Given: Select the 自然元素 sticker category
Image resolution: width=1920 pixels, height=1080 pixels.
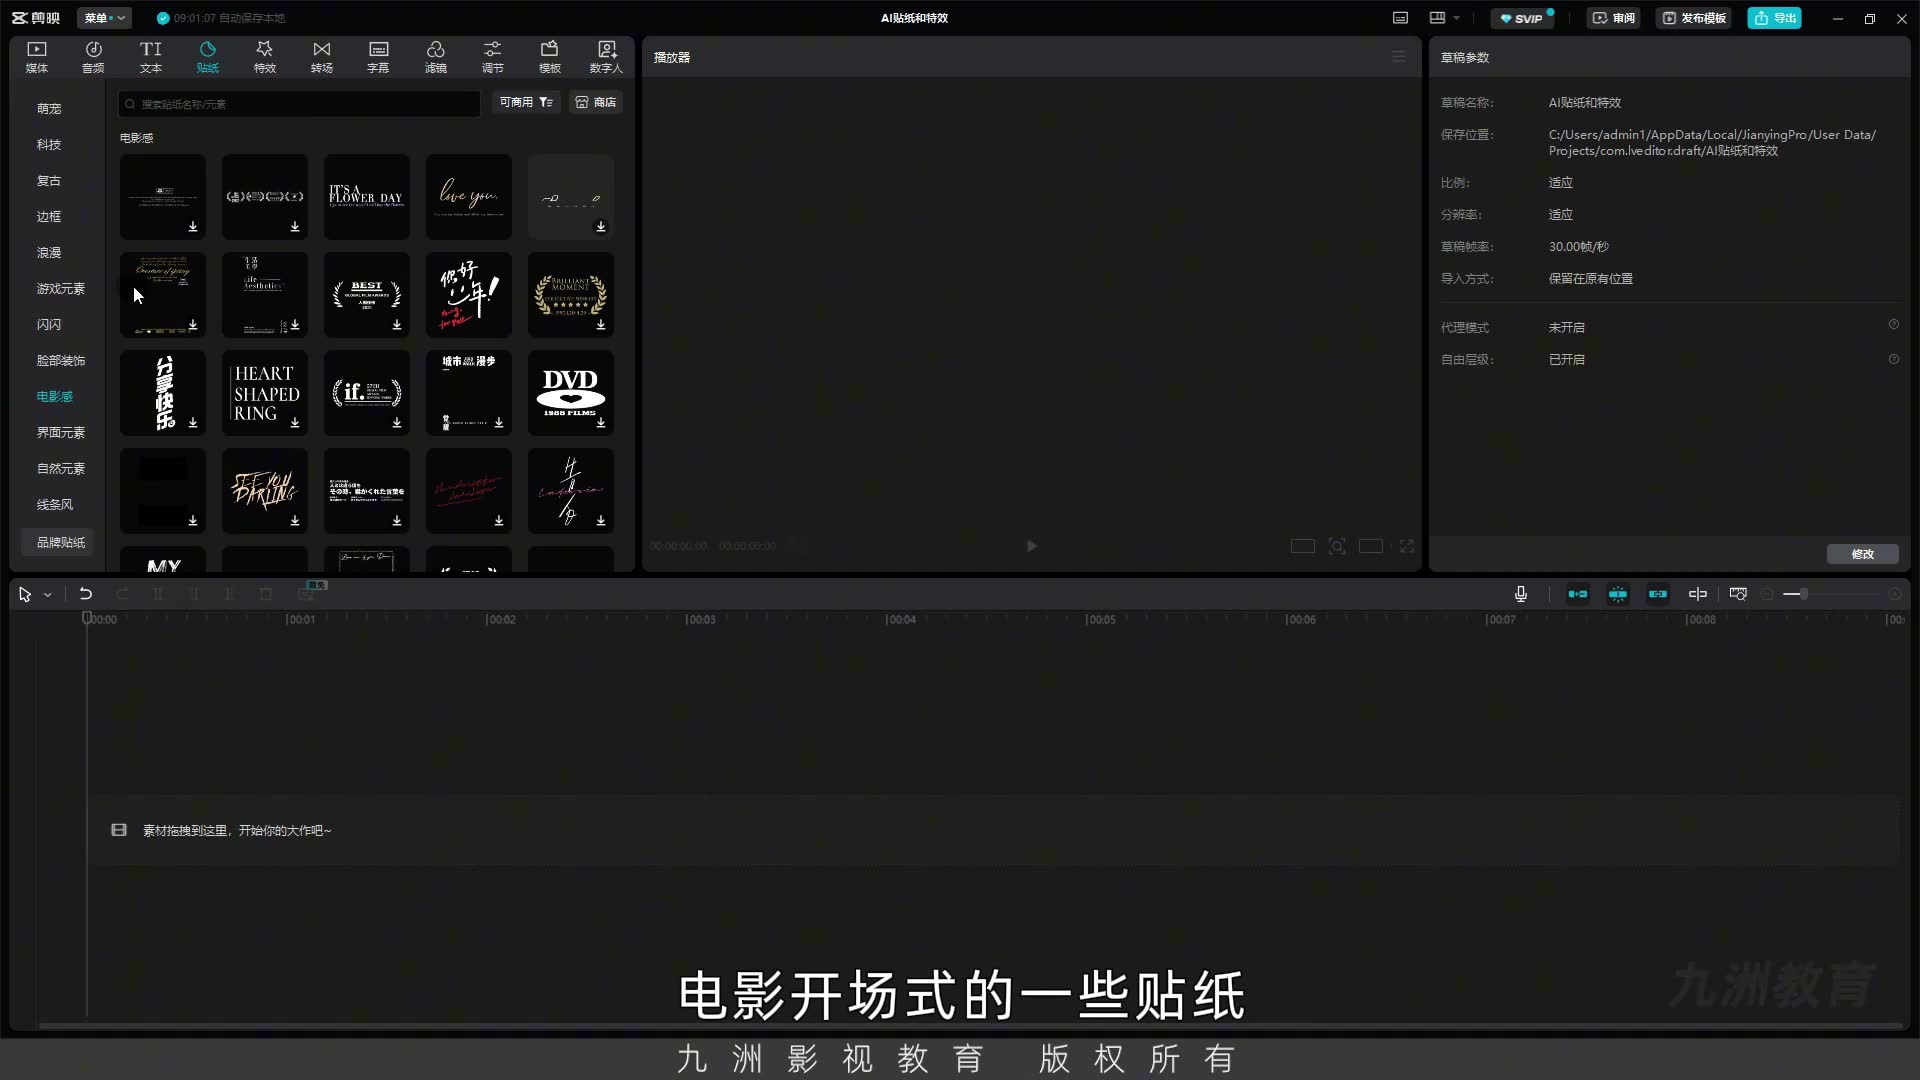Looking at the screenshot, I should (61, 468).
